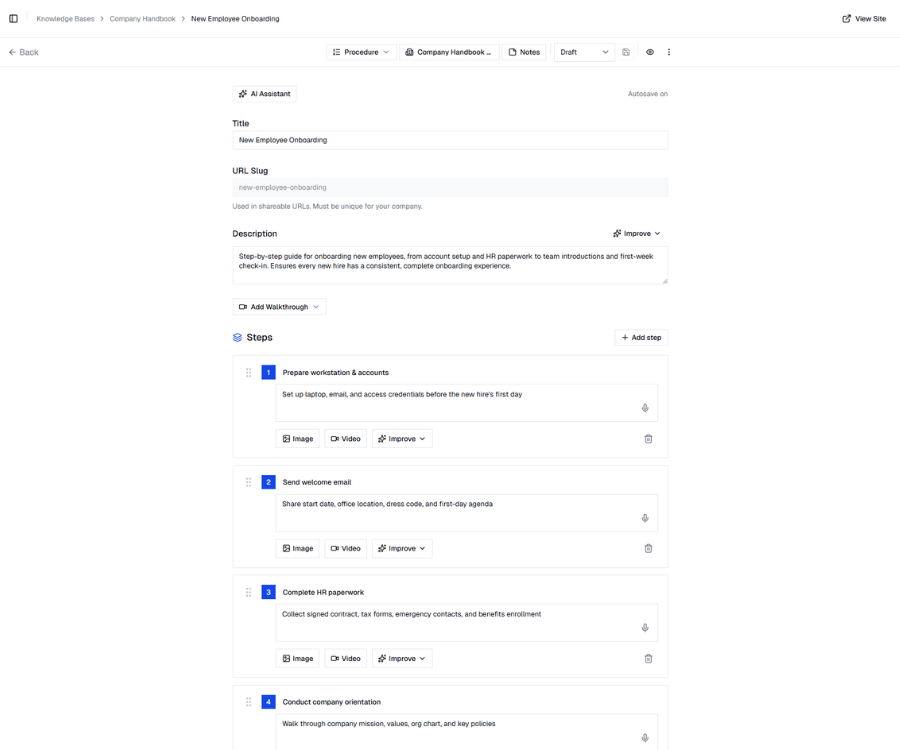Viewport: 900px width, 750px height.
Task: Click View Site link
Action: pos(864,19)
